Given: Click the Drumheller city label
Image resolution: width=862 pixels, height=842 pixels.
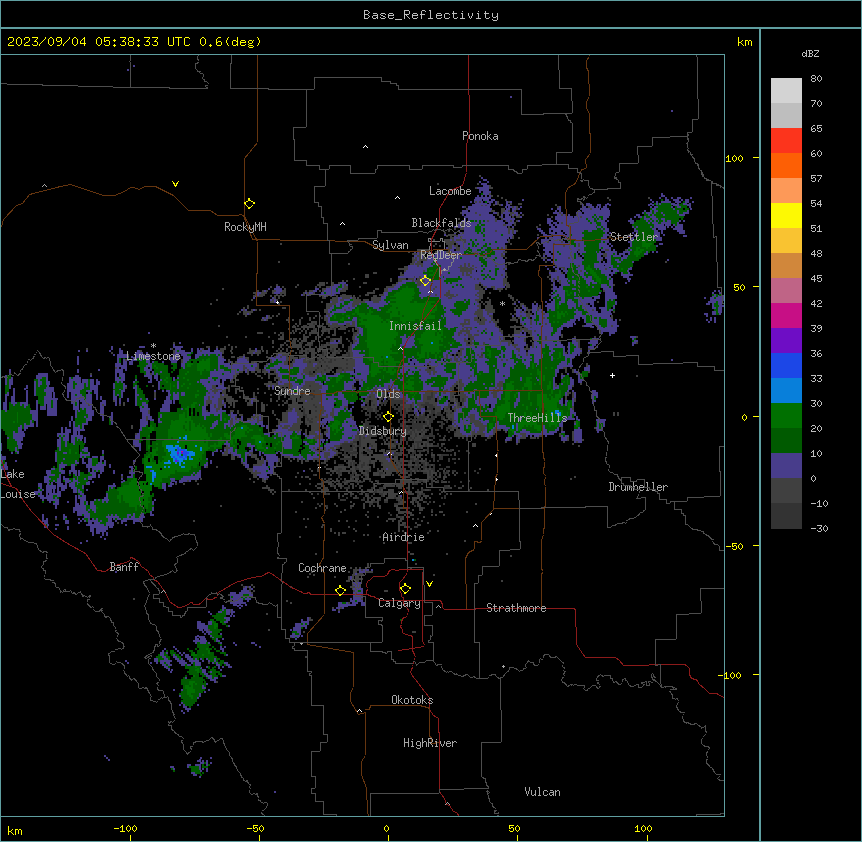Looking at the screenshot, I should [638, 487].
